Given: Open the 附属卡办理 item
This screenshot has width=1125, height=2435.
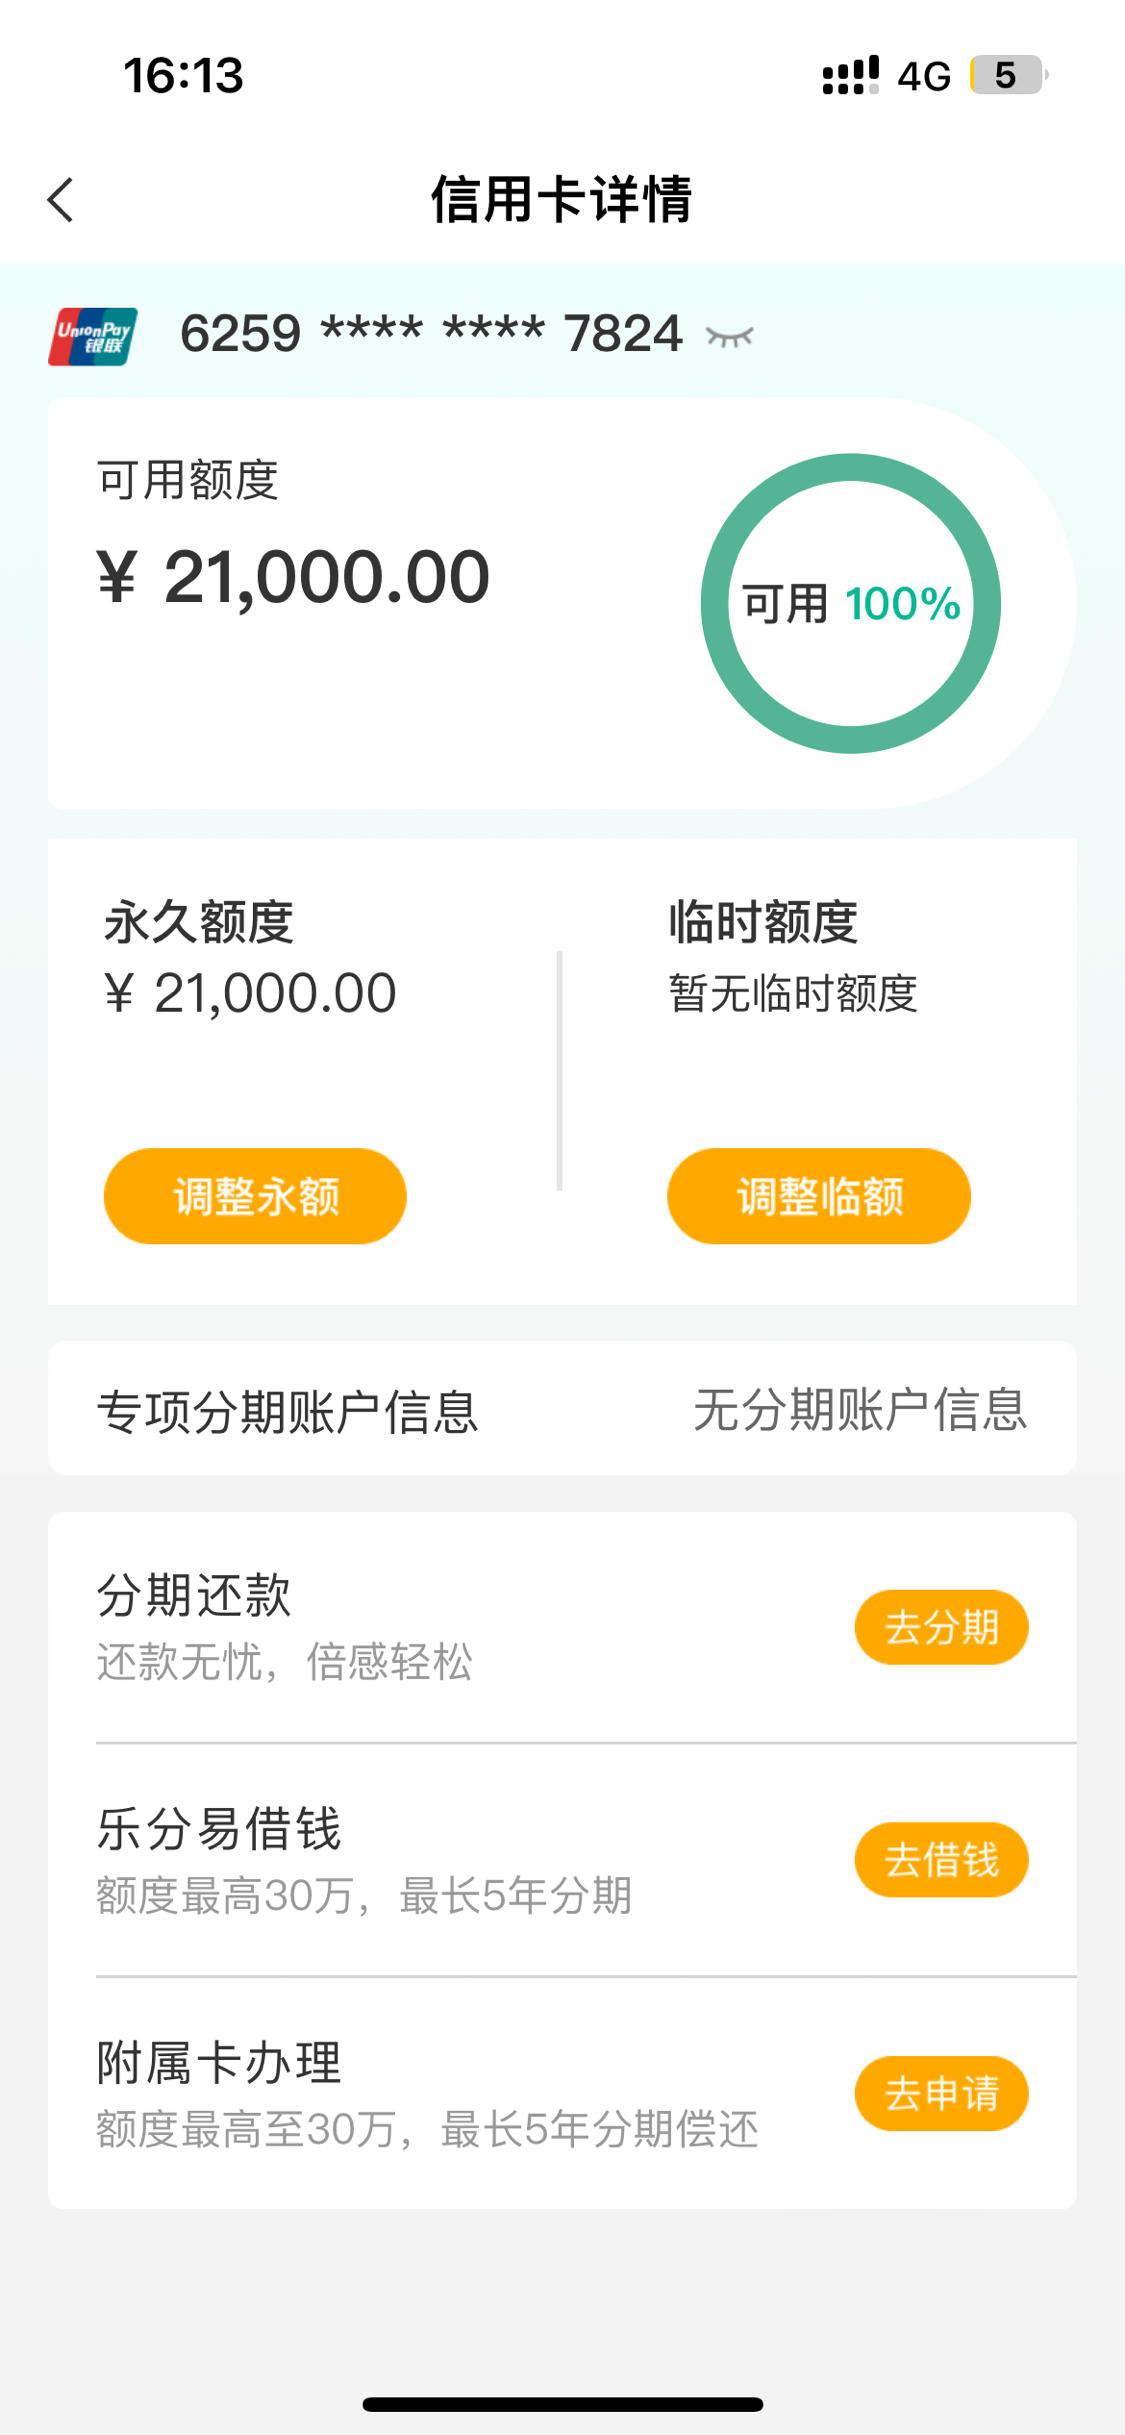Looking at the screenshot, I should coord(562,2093).
